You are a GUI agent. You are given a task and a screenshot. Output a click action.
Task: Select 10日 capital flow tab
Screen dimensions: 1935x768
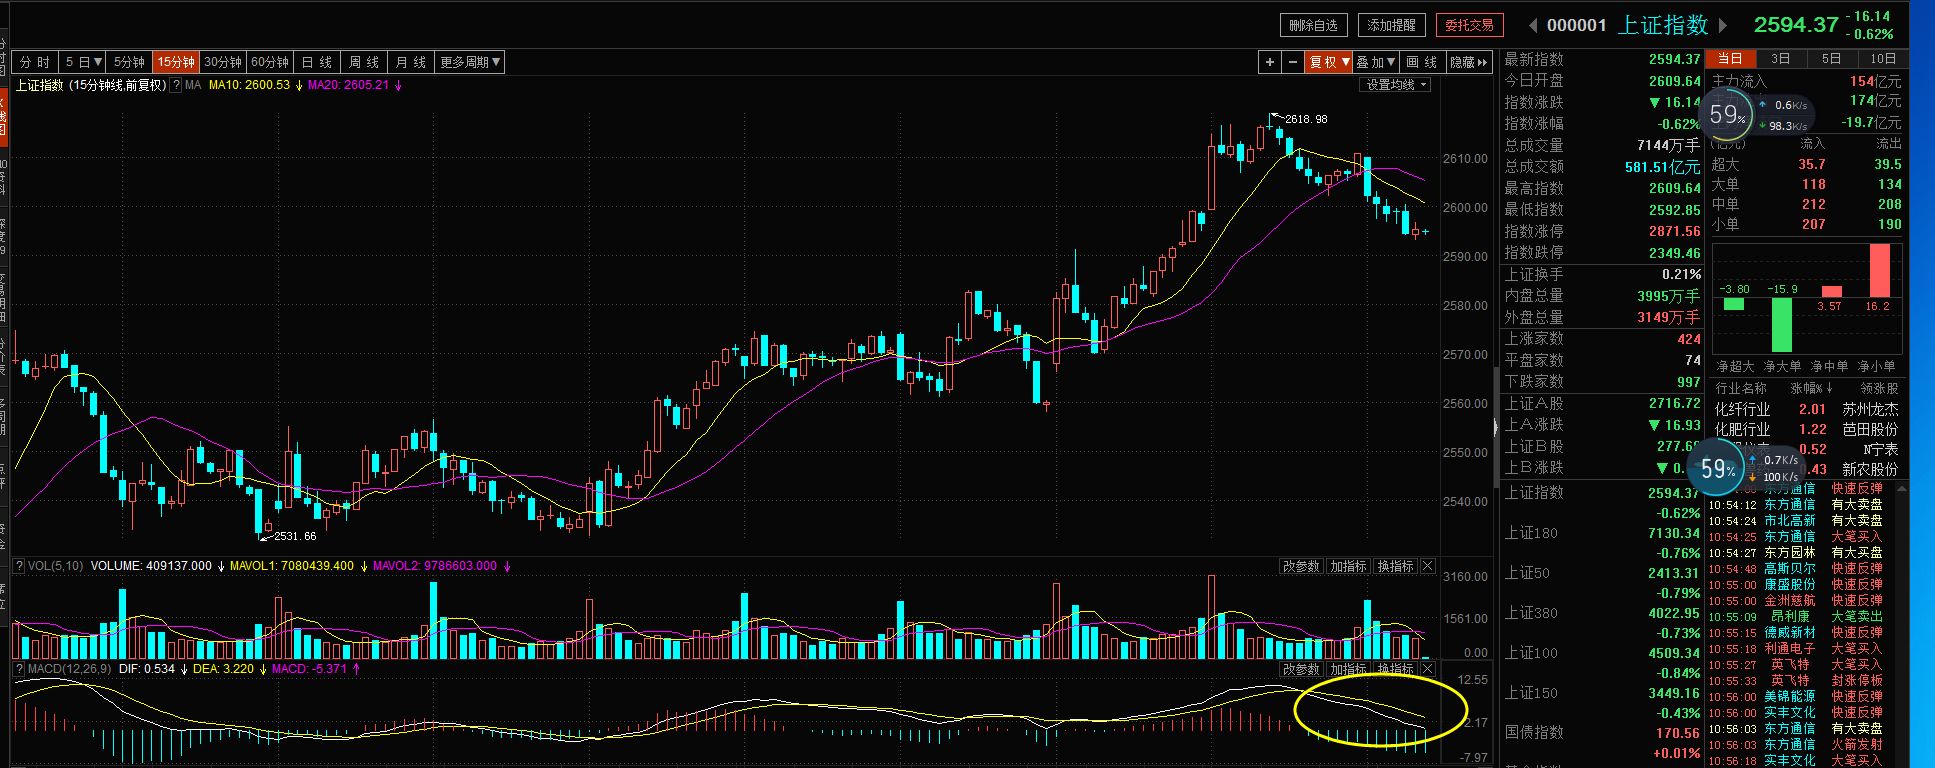point(1883,59)
